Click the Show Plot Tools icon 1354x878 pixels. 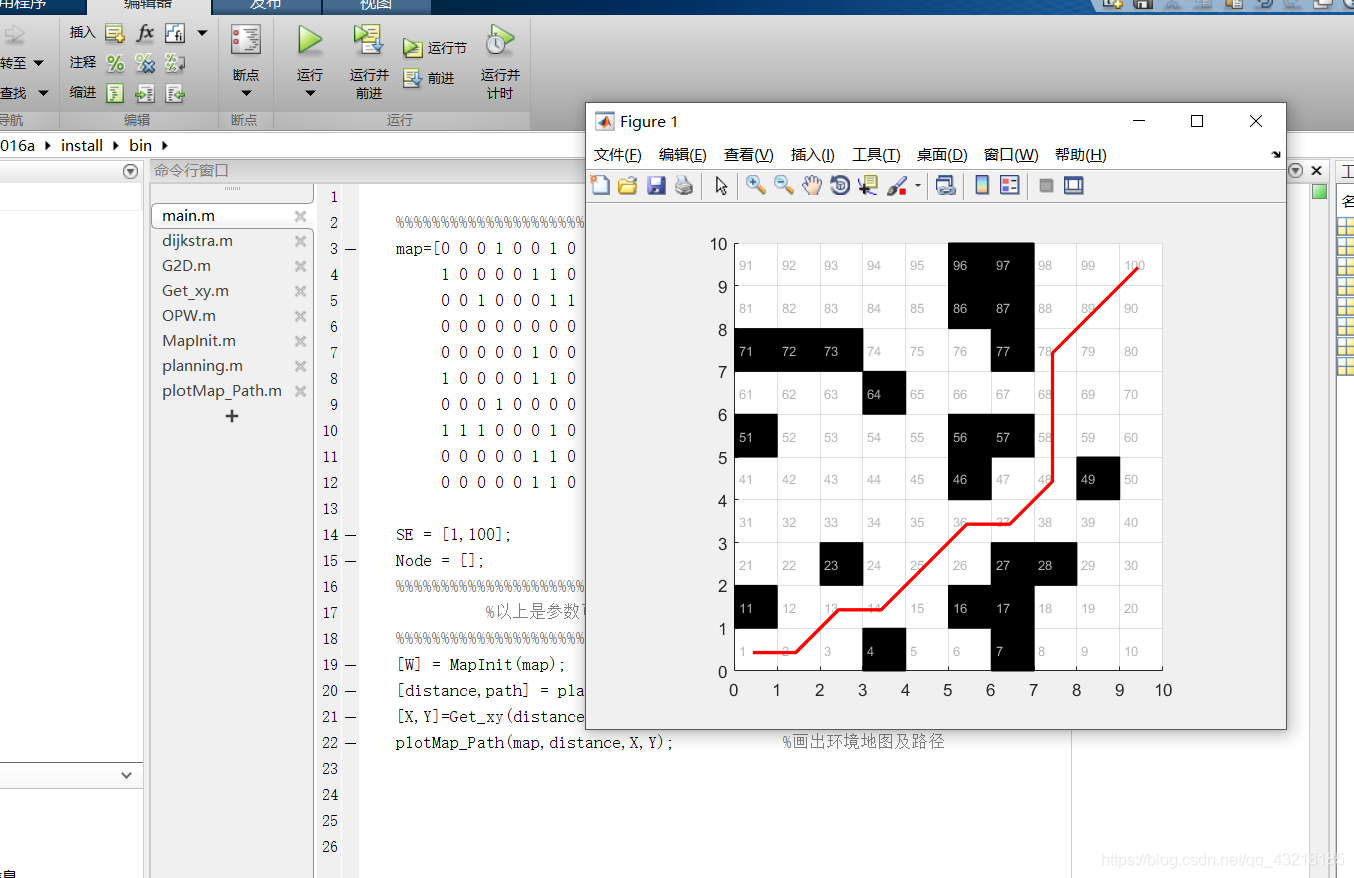1074,185
